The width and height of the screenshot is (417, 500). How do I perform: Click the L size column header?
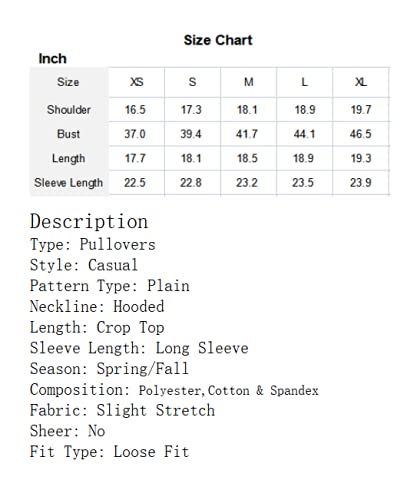(304, 82)
